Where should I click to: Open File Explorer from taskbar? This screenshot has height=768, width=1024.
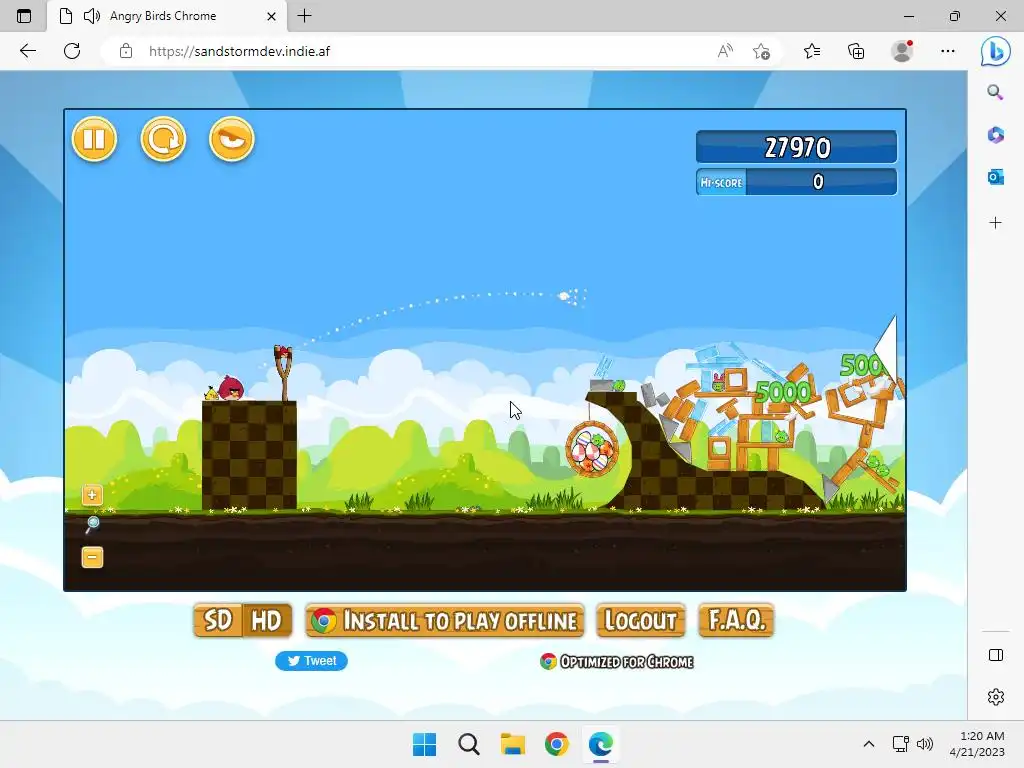click(x=513, y=744)
